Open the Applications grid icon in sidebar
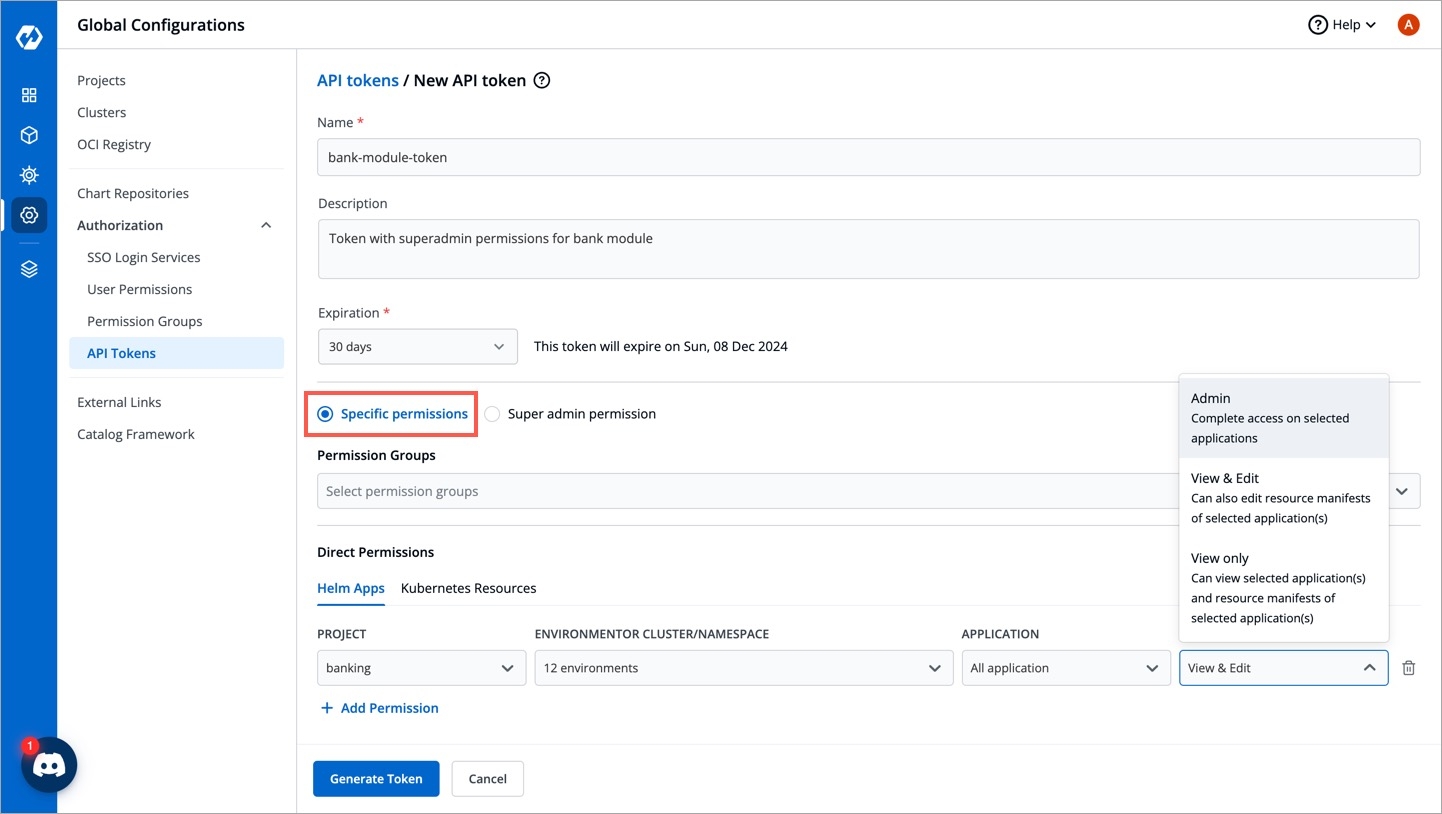This screenshot has width=1442, height=814. coord(29,95)
